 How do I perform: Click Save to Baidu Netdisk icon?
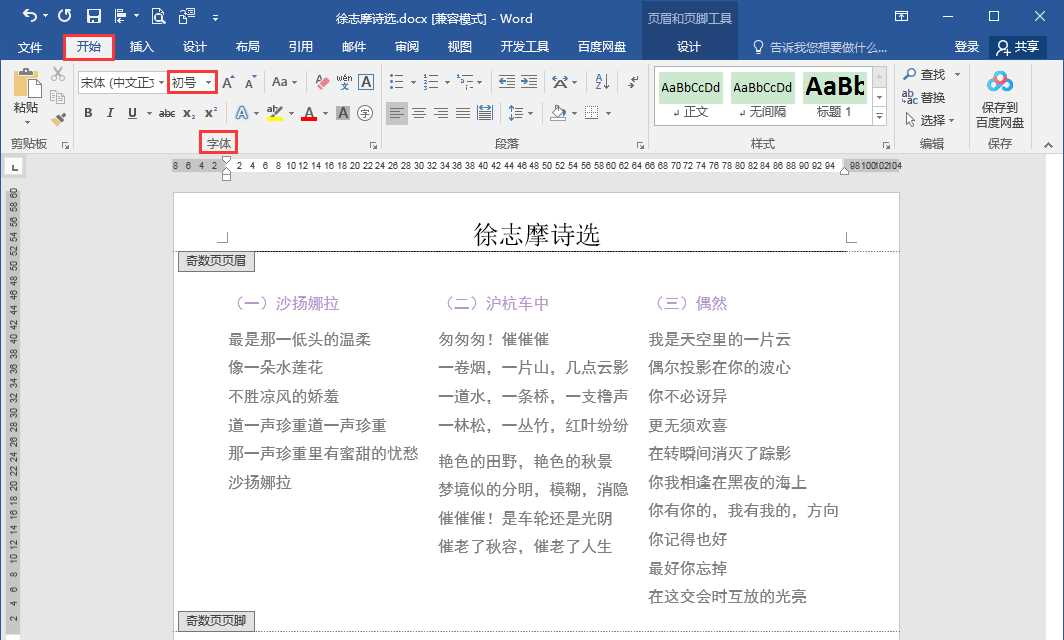click(x=1000, y=98)
